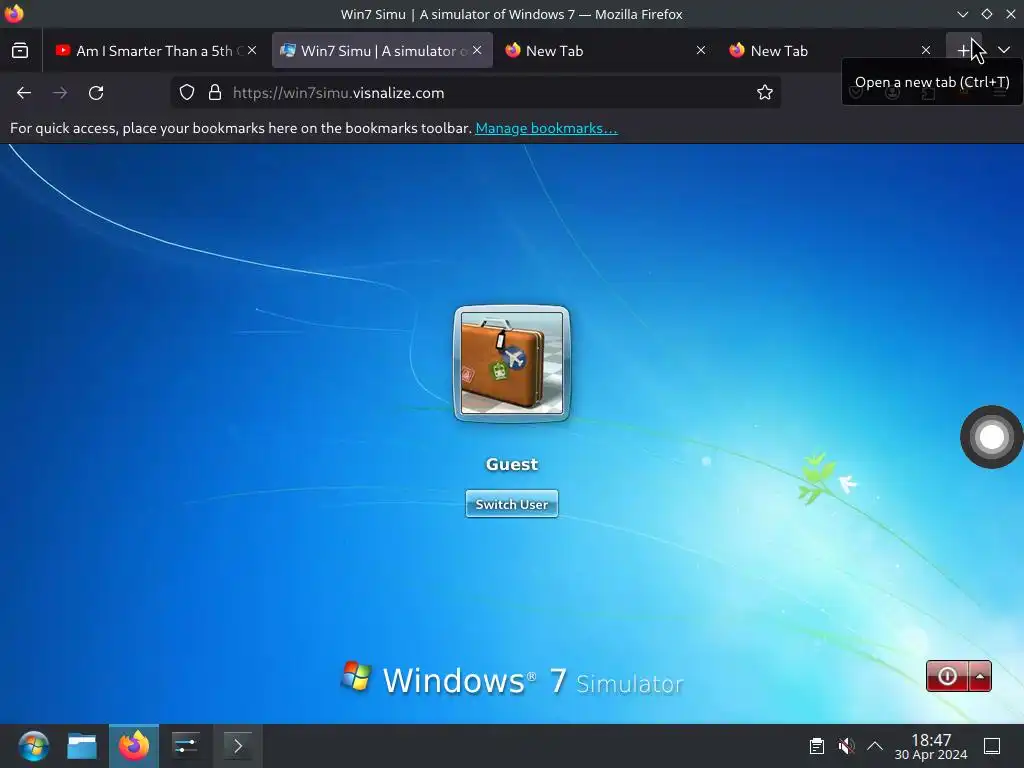
Task: Close the second New Tab
Action: pyautogui.click(x=926, y=50)
